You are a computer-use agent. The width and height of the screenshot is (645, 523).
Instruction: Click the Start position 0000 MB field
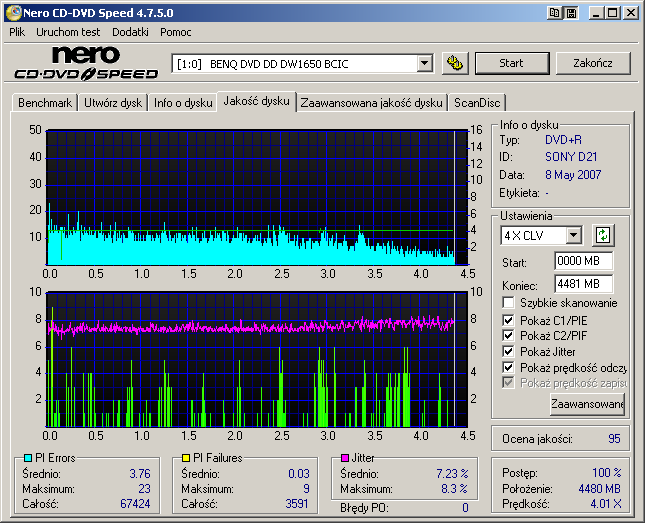pos(583,261)
